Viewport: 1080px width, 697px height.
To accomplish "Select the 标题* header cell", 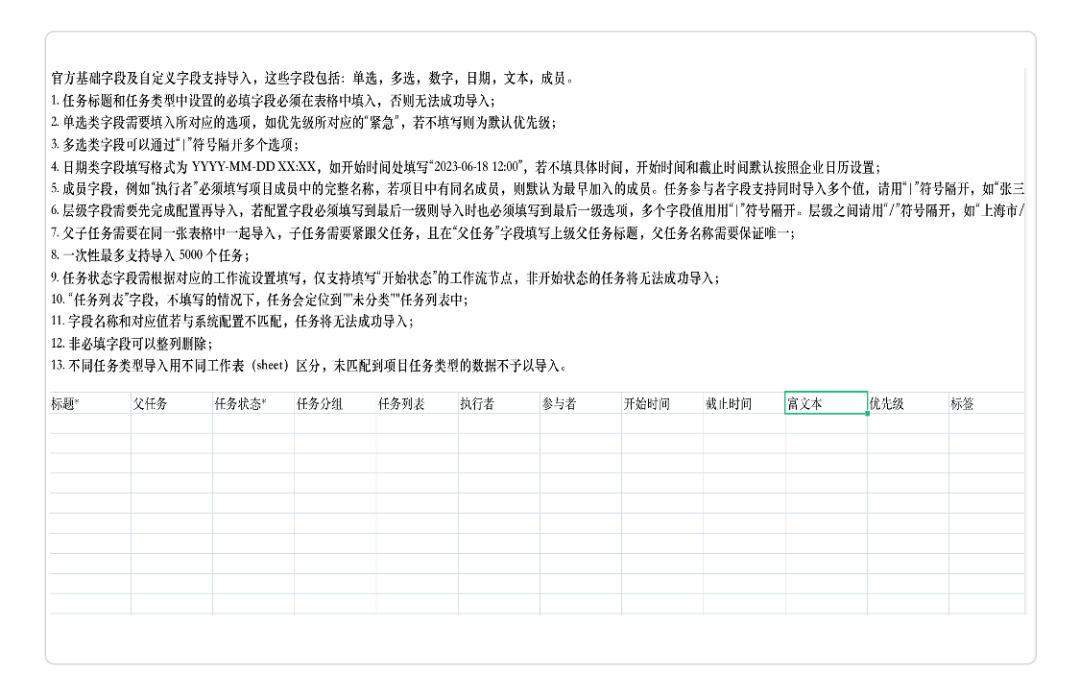I will [89, 404].
